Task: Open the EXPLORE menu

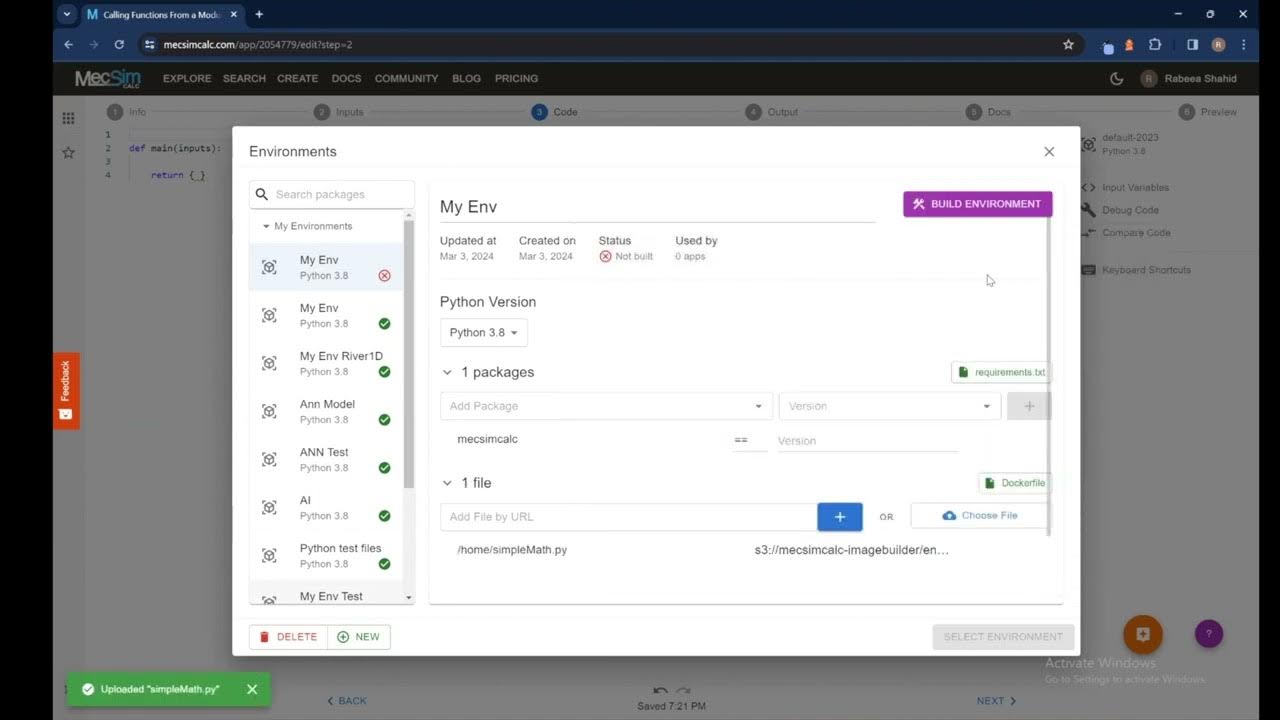Action: coord(187,78)
